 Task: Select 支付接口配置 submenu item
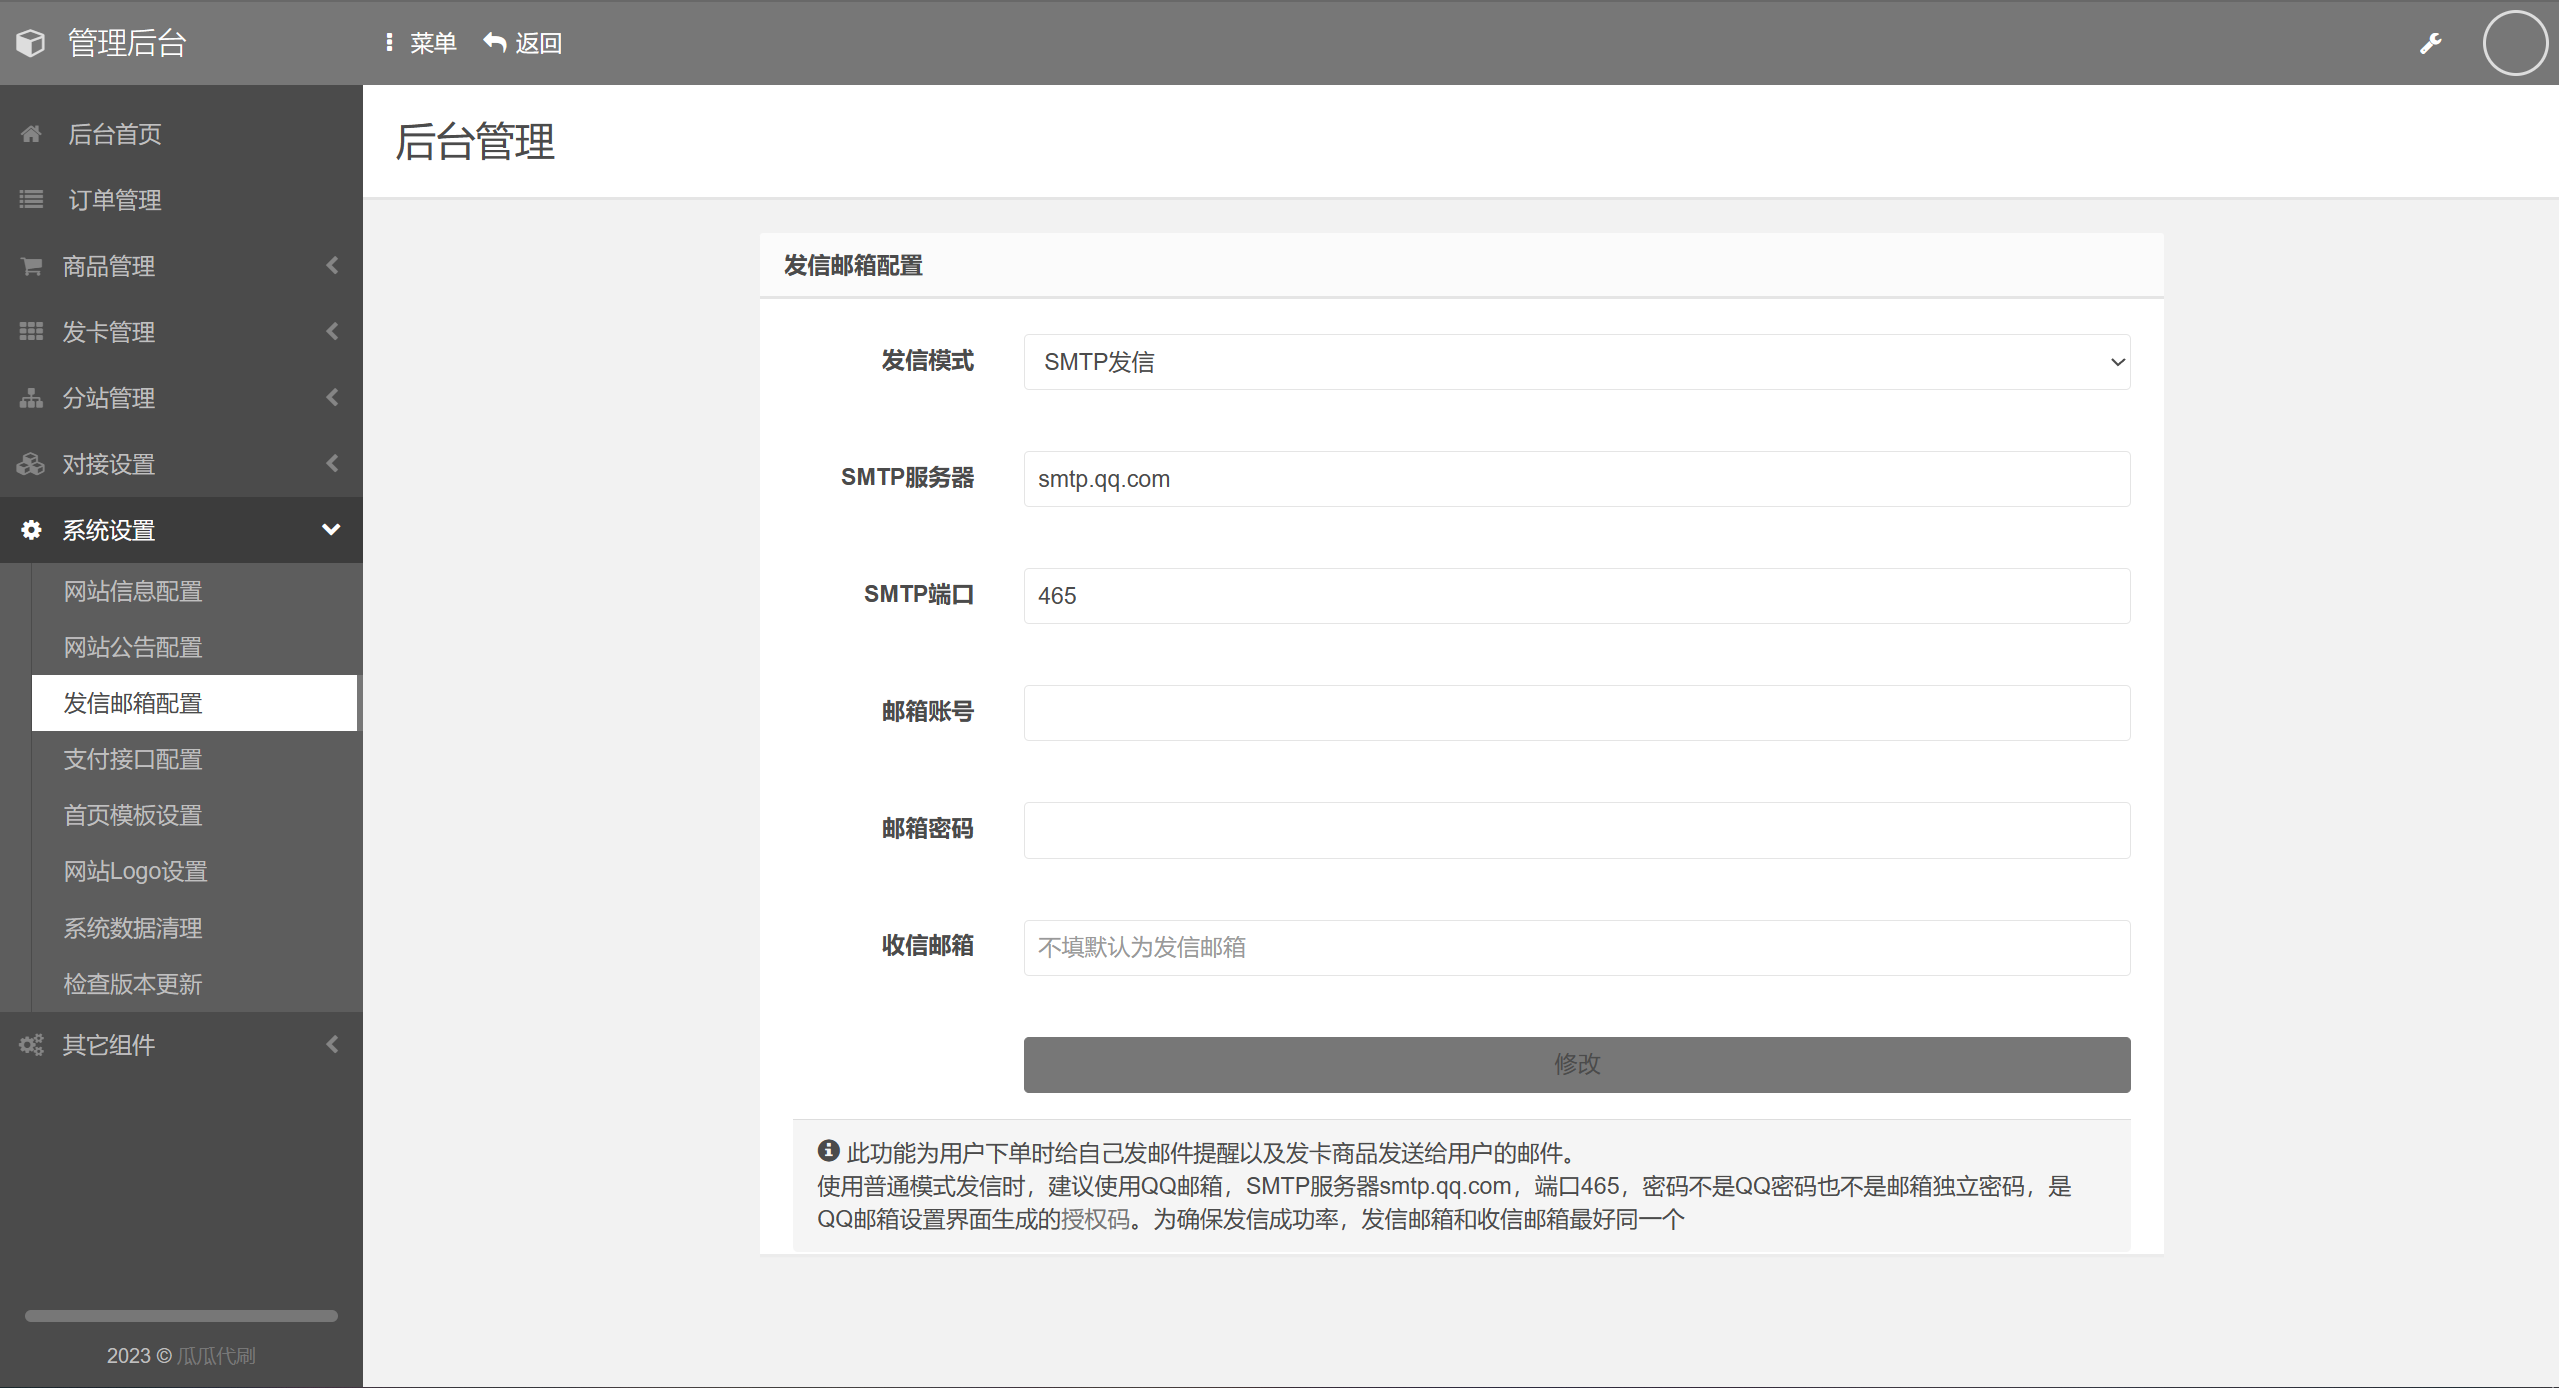[x=133, y=759]
